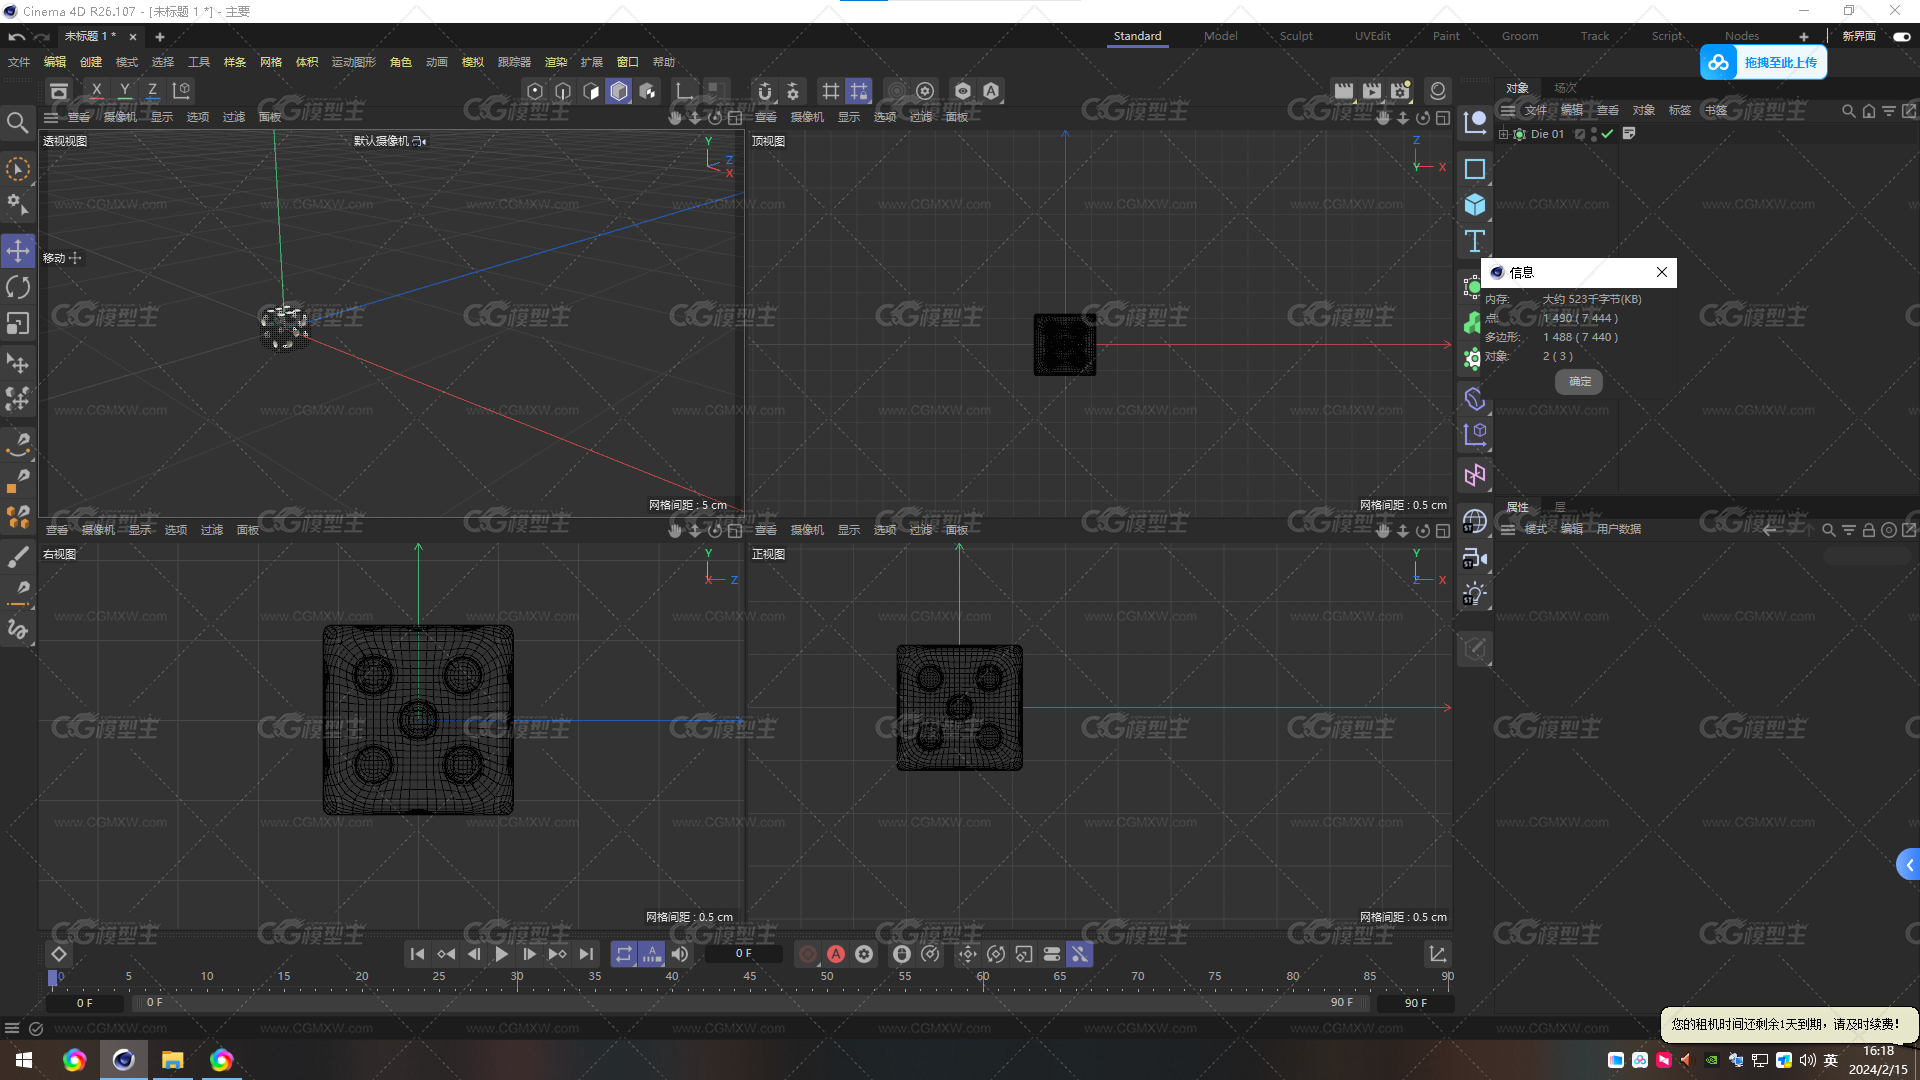Open the object manager 标签 menu

click(x=1680, y=110)
